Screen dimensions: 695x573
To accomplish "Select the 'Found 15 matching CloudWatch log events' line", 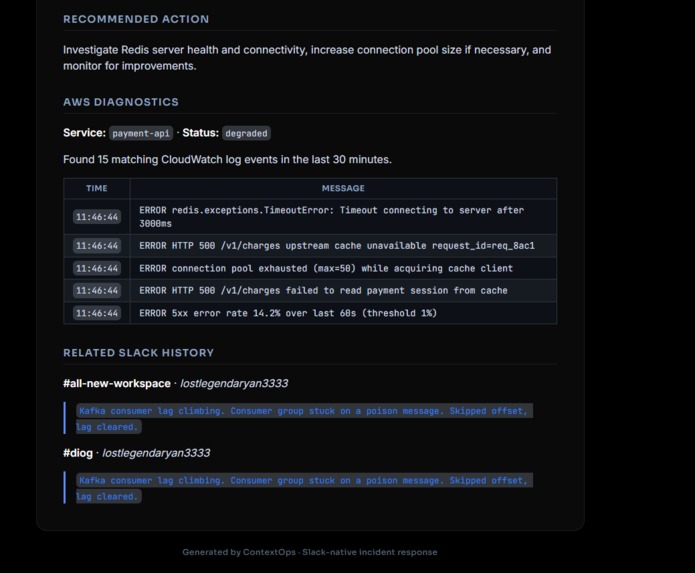I will (x=227, y=160).
